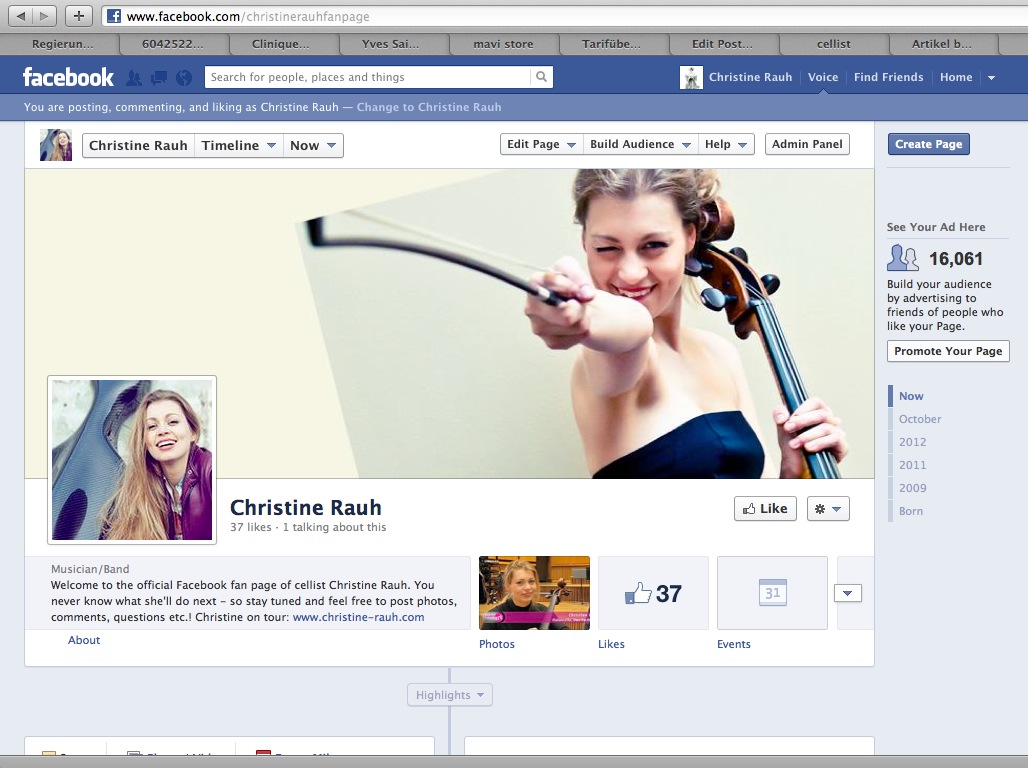Screen dimensions: 1028x768
Task: Expand the Edit Page dropdown
Action: [x=541, y=144]
